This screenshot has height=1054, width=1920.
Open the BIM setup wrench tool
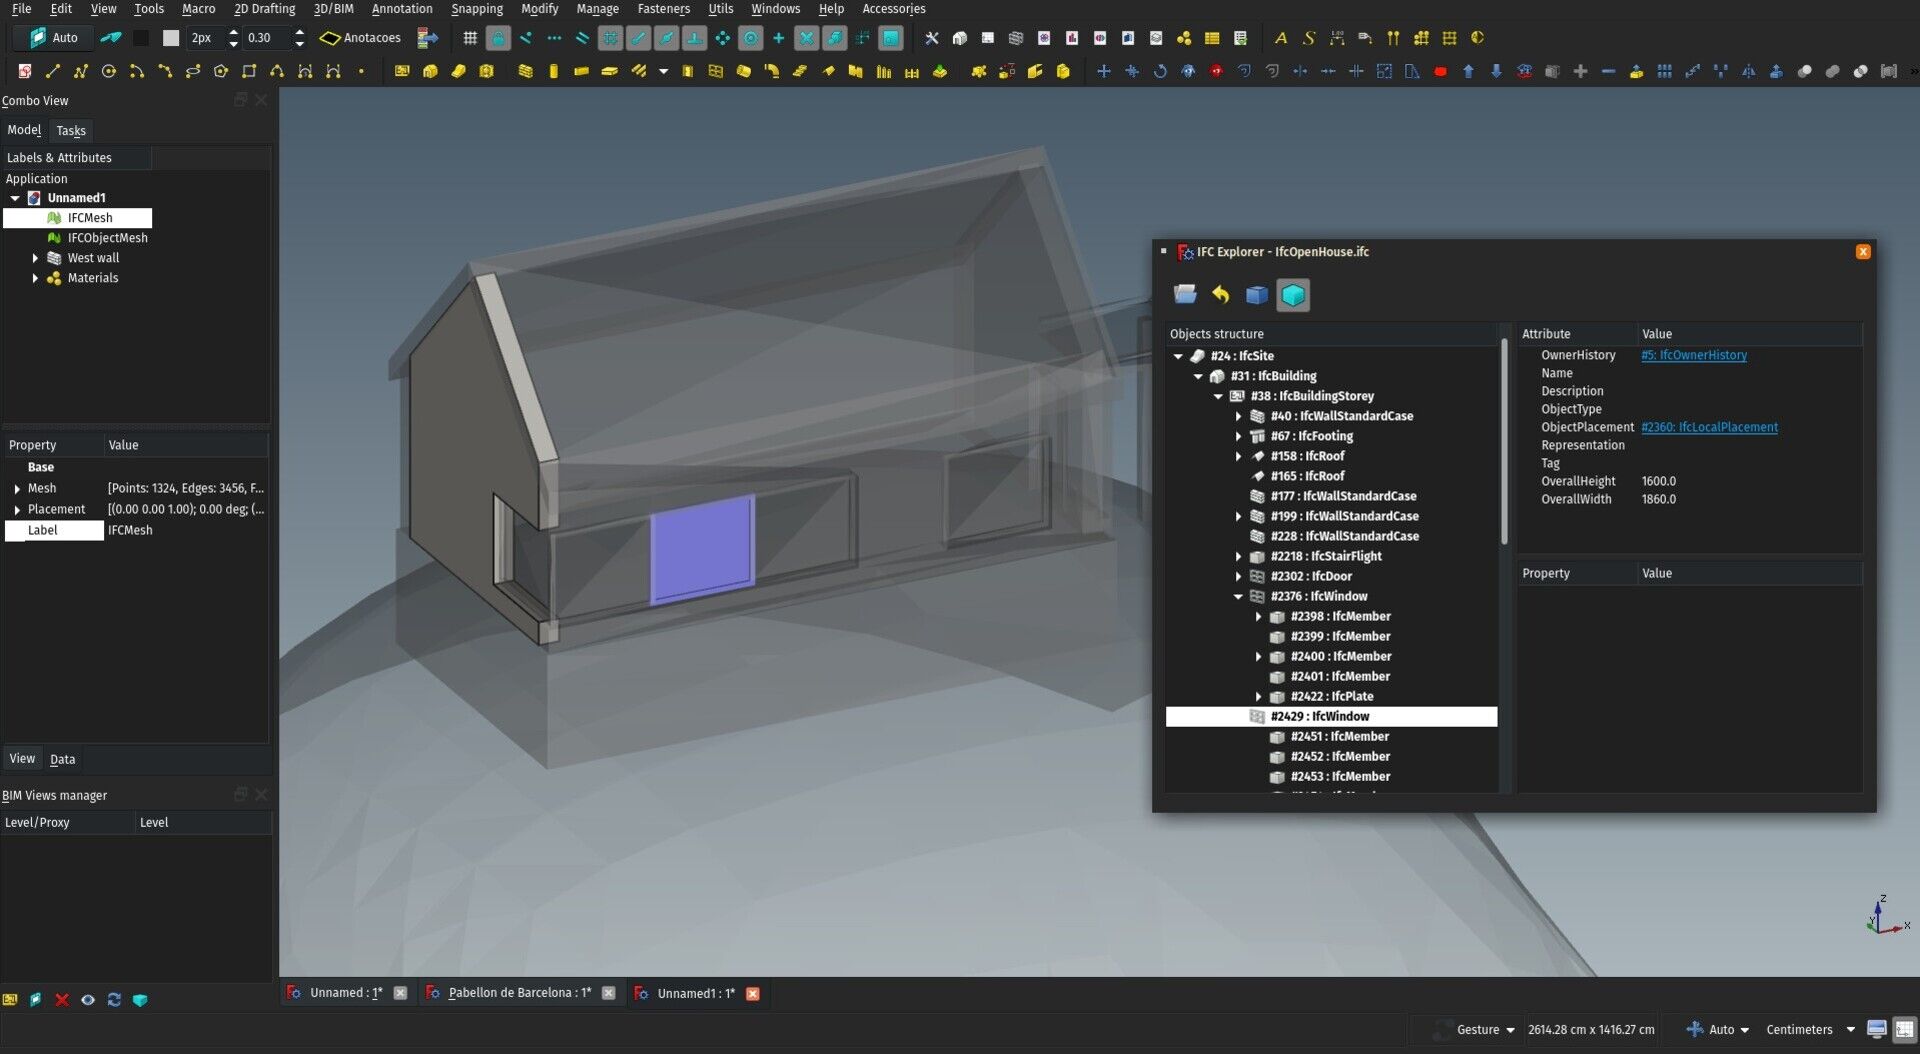(x=931, y=38)
